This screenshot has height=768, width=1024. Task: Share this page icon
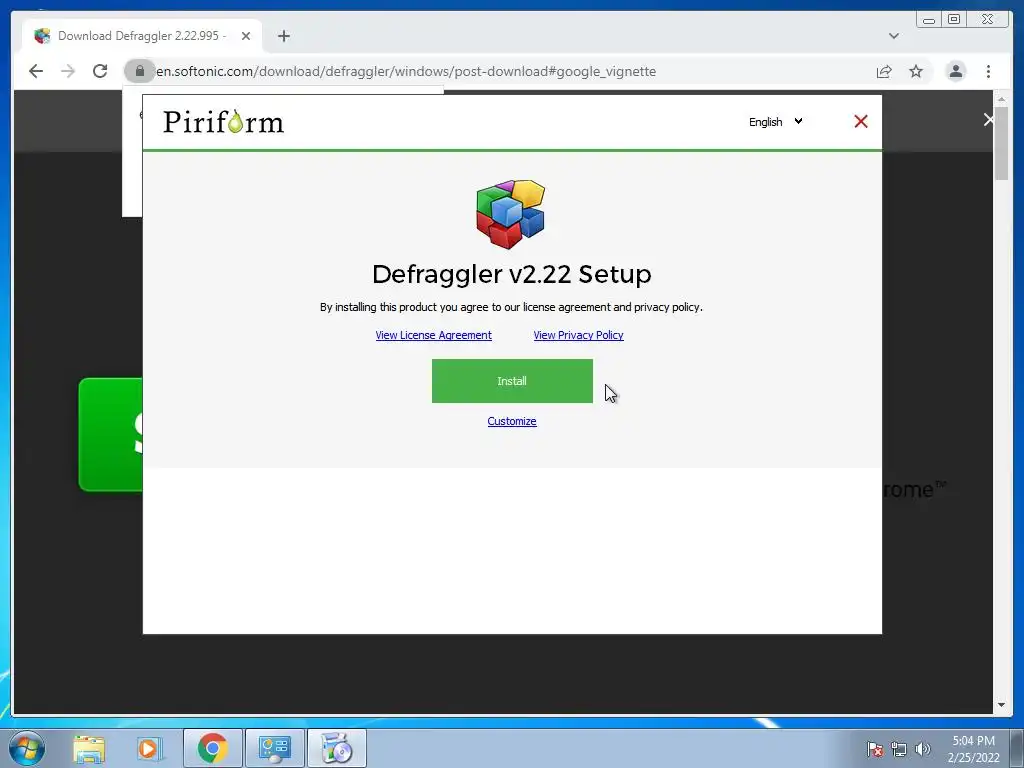pos(884,71)
